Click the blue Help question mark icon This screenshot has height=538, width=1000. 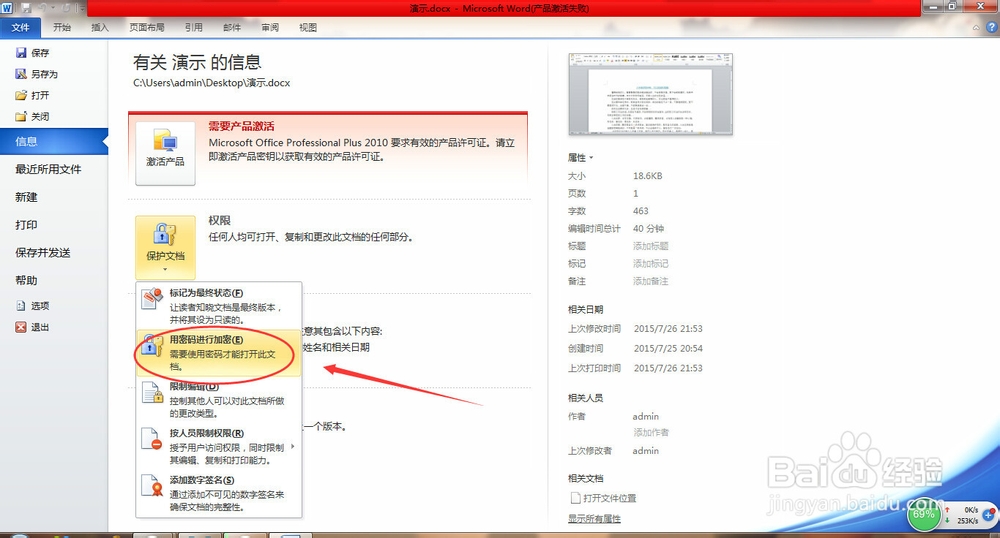[x=992, y=27]
